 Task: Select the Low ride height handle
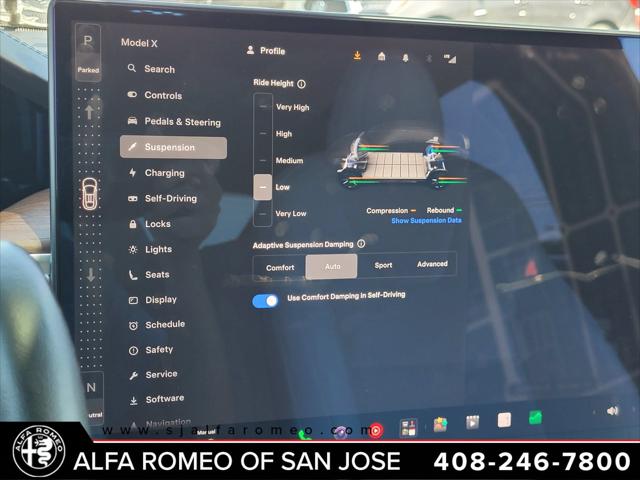pos(262,187)
